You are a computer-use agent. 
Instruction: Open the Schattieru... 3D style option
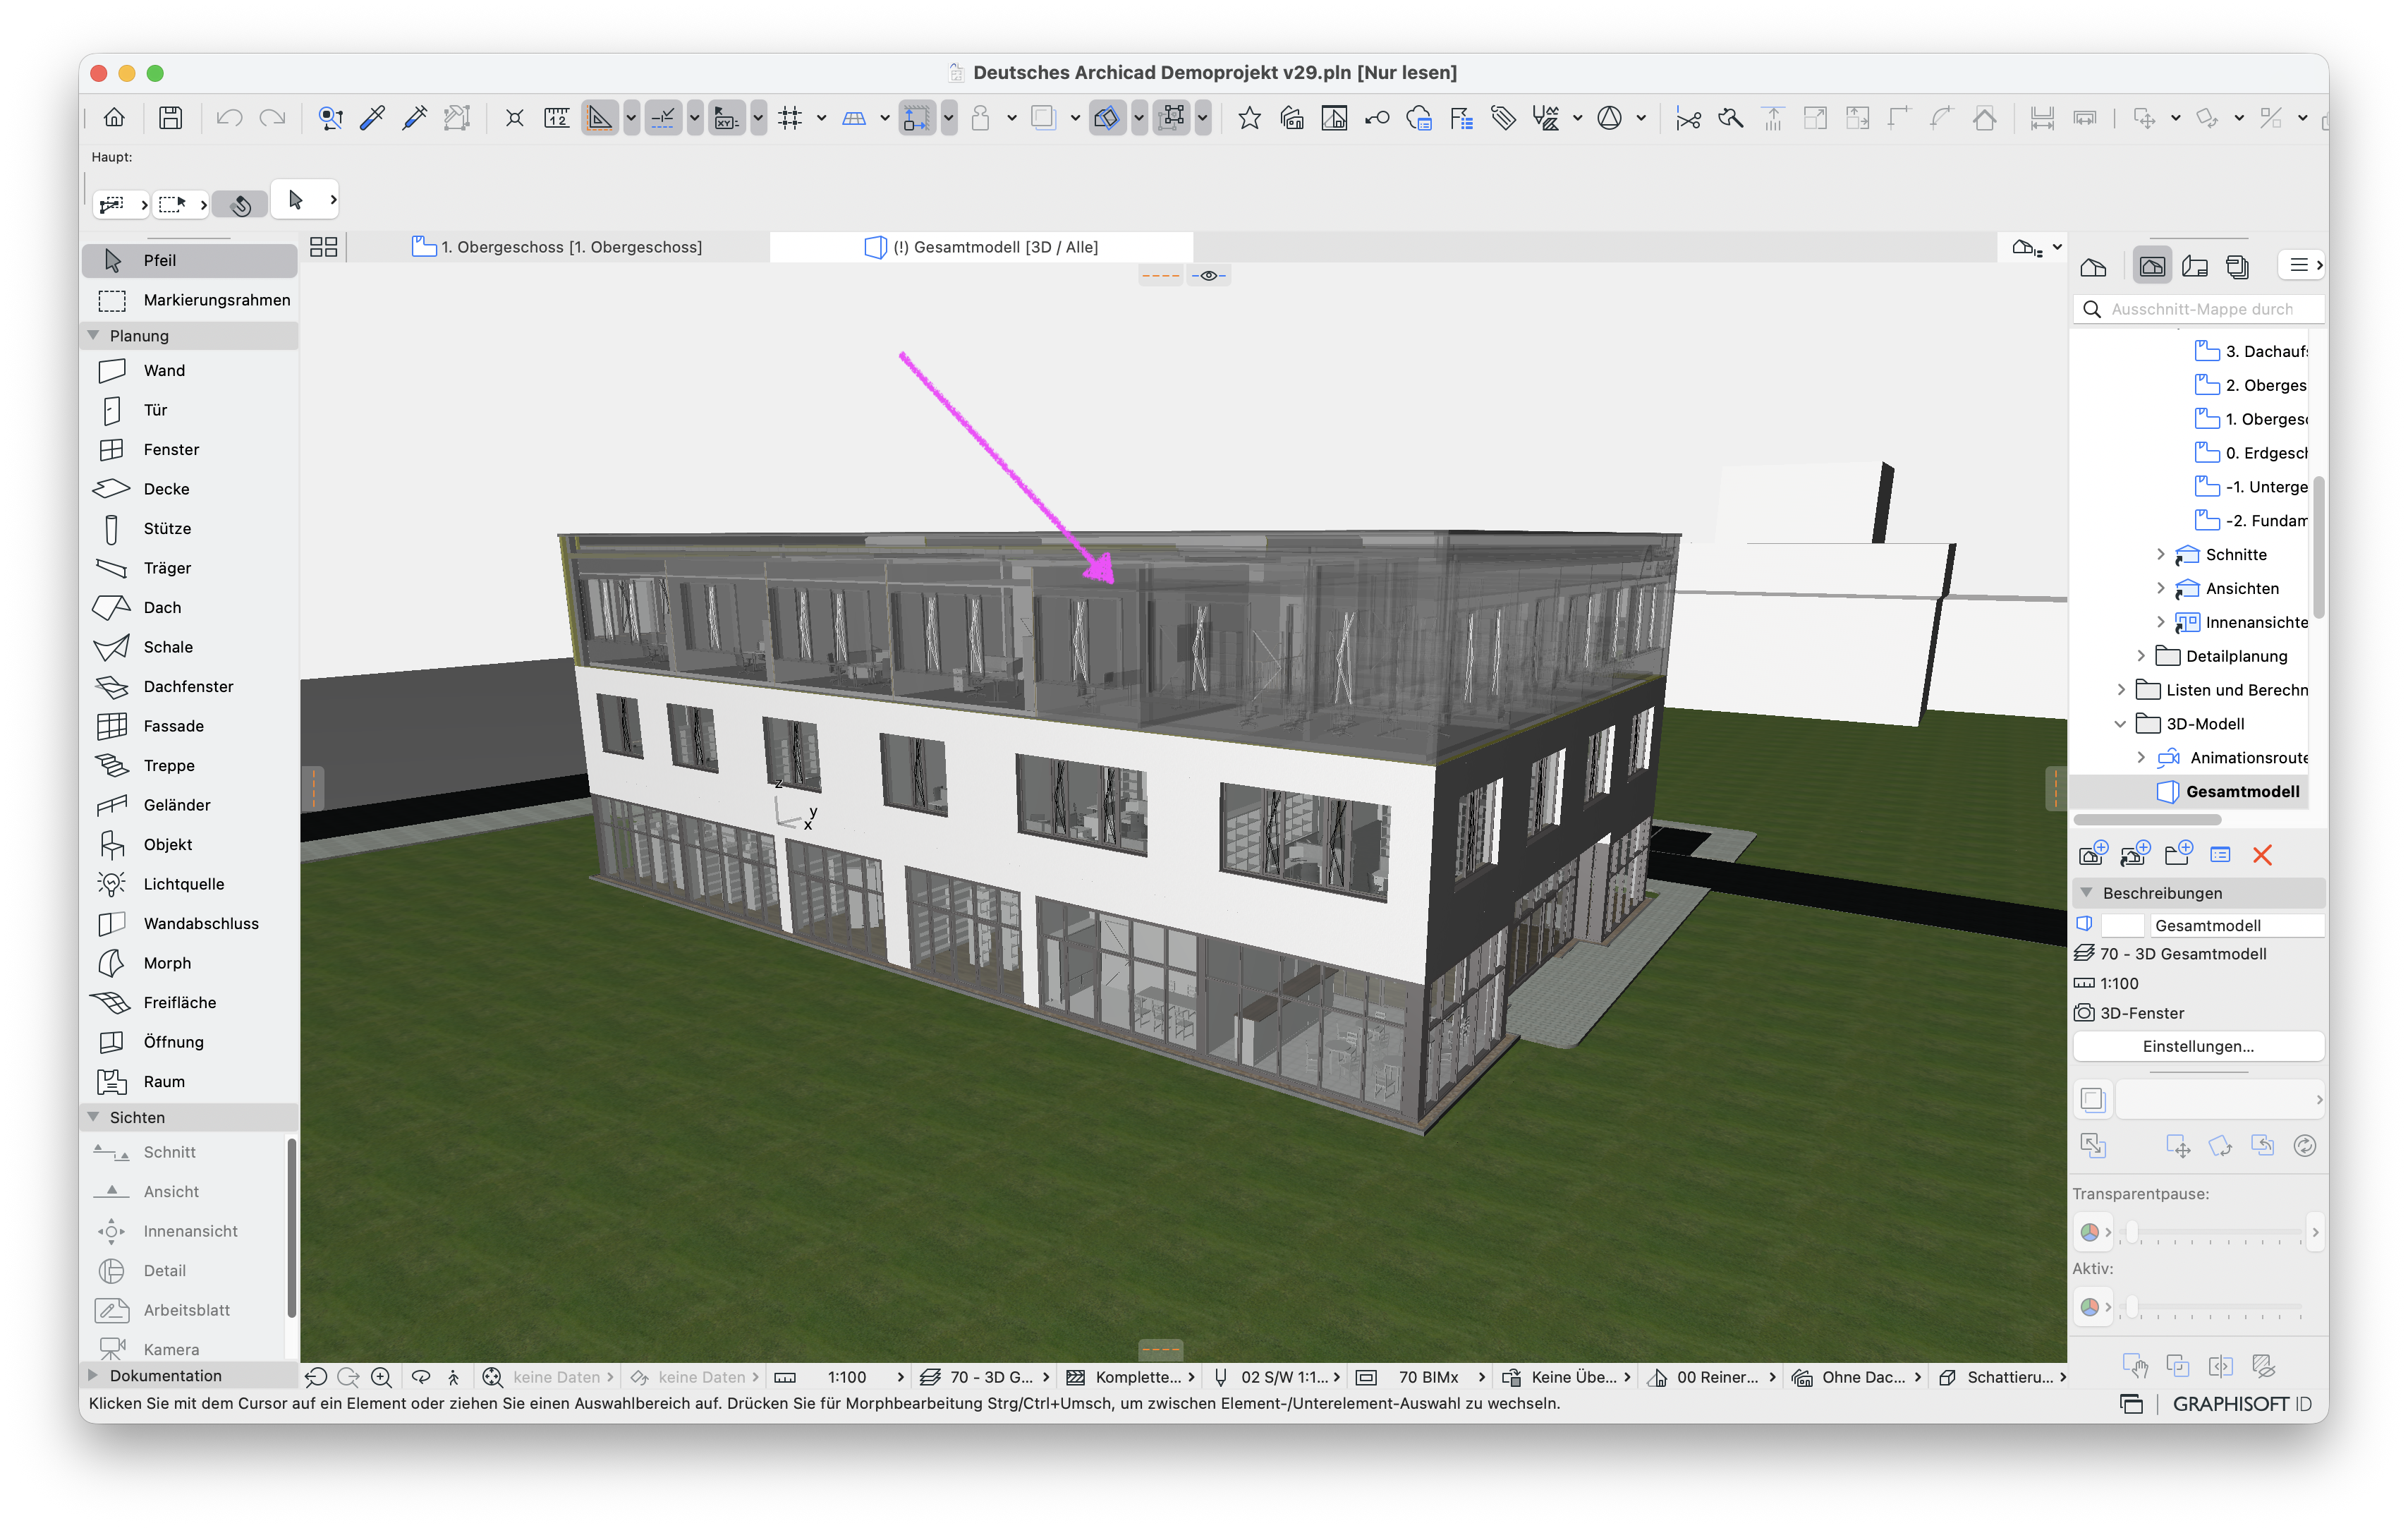(x=2003, y=1377)
